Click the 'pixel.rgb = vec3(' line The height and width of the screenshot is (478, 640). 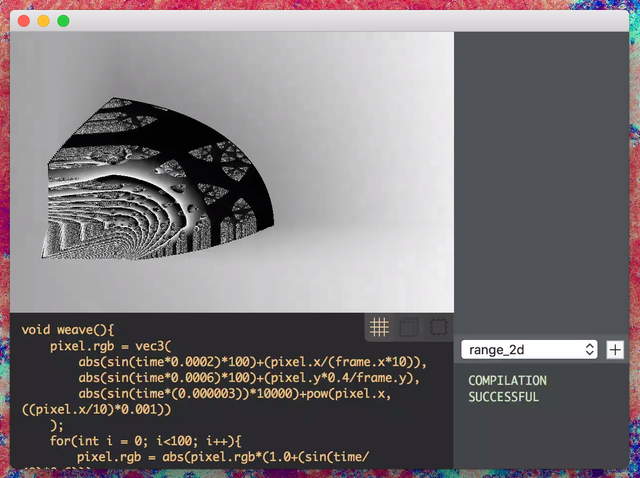click(x=110, y=346)
